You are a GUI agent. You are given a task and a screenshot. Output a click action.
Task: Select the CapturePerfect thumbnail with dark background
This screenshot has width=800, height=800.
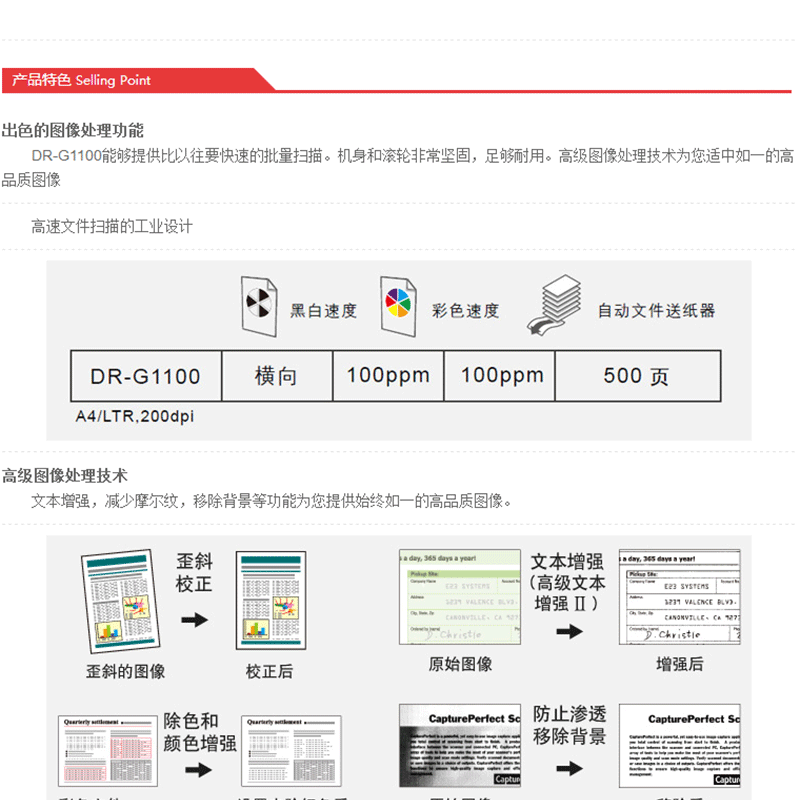pos(460,748)
